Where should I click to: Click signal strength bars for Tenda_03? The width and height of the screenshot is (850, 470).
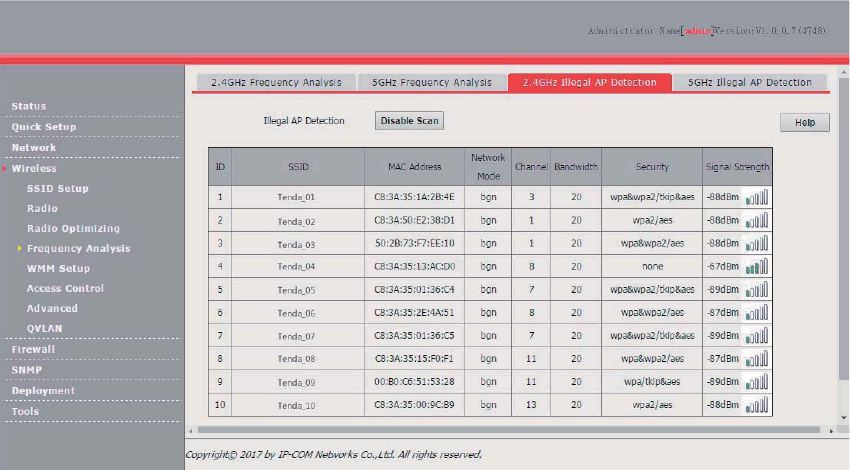[757, 243]
